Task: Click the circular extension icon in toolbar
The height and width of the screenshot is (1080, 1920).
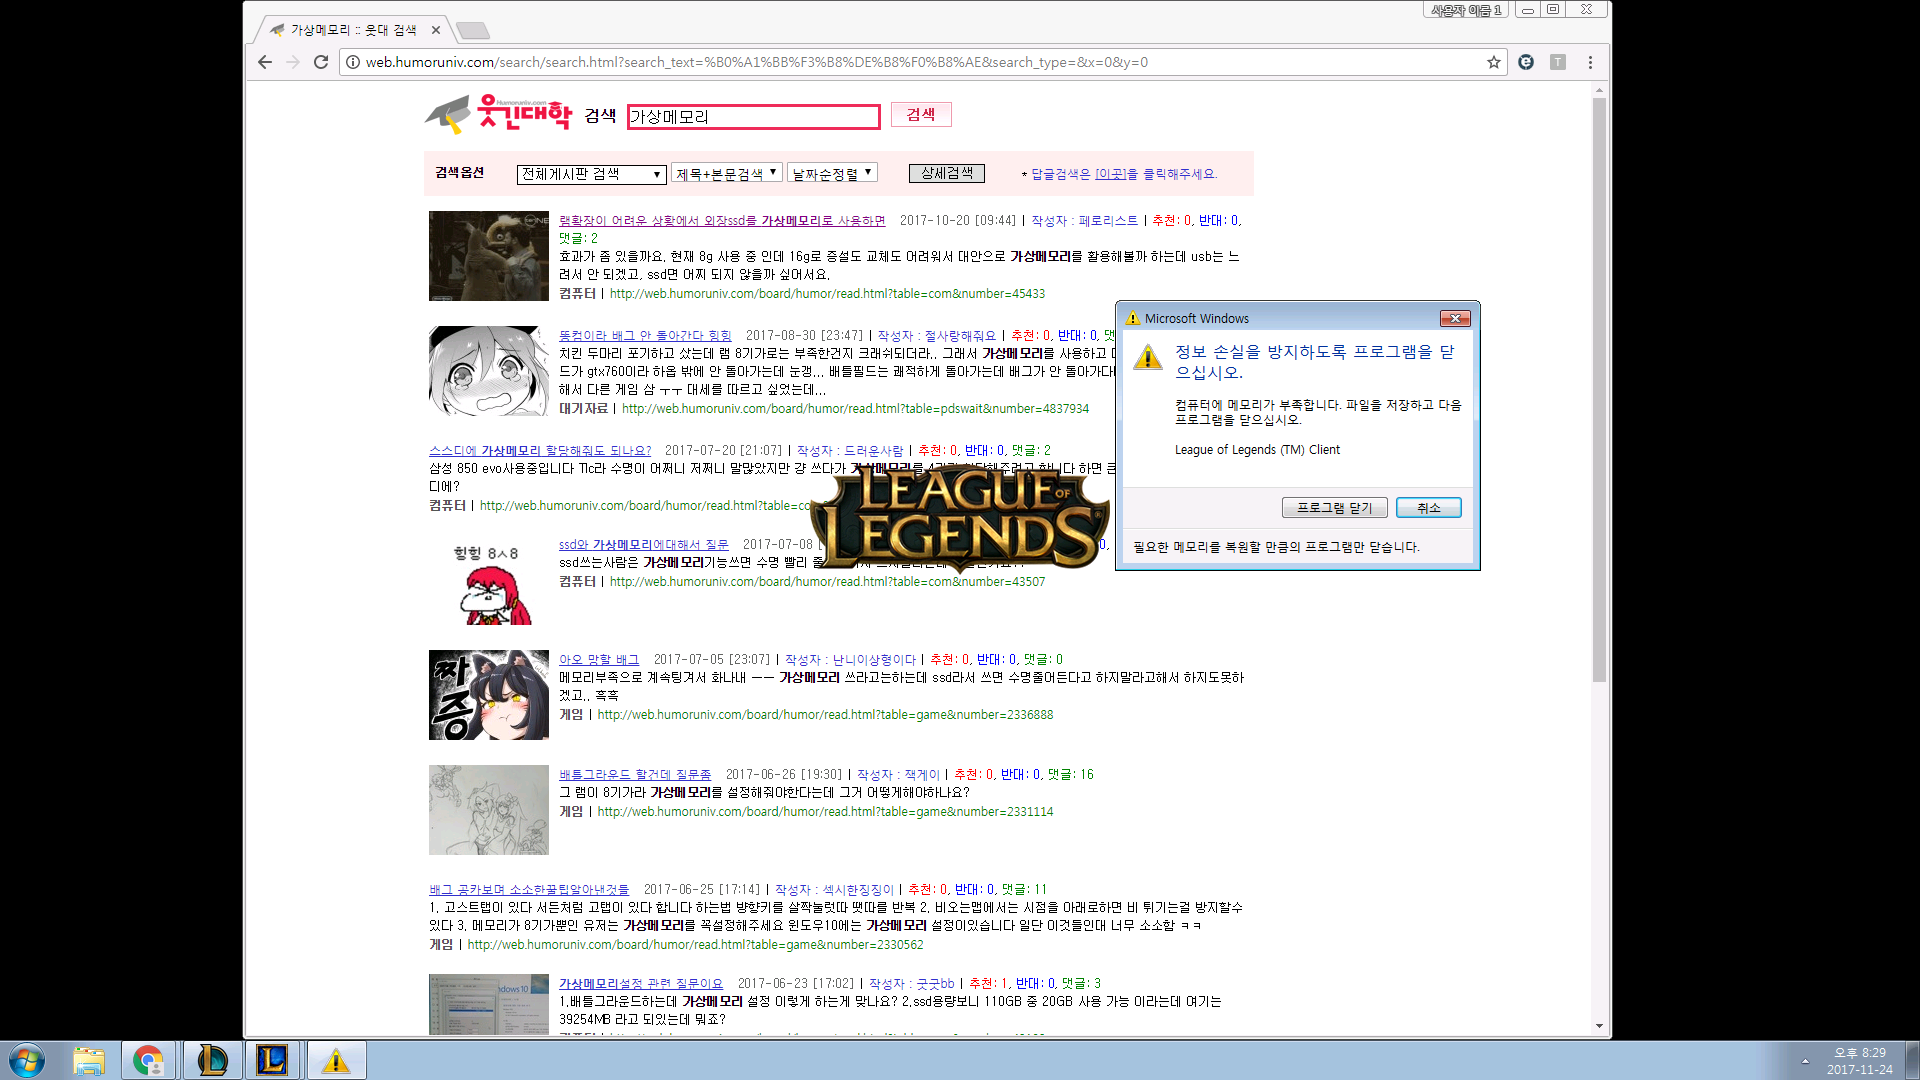Action: click(1526, 62)
